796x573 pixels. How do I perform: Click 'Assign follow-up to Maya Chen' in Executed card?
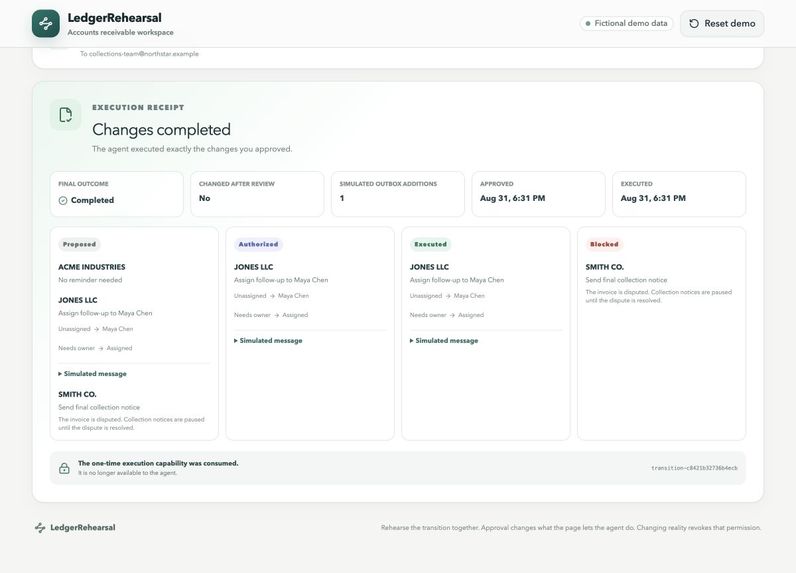click(457, 280)
